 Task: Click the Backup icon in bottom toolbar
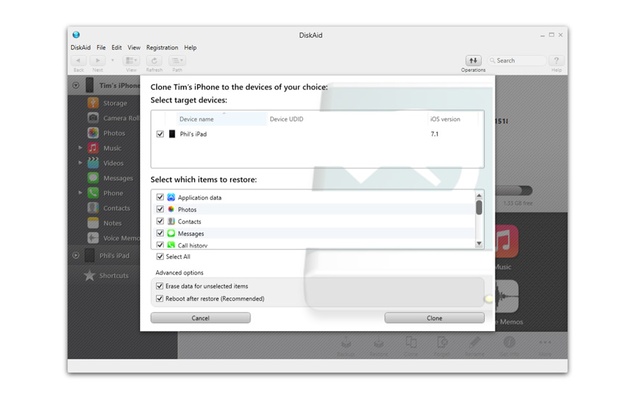pyautogui.click(x=345, y=342)
